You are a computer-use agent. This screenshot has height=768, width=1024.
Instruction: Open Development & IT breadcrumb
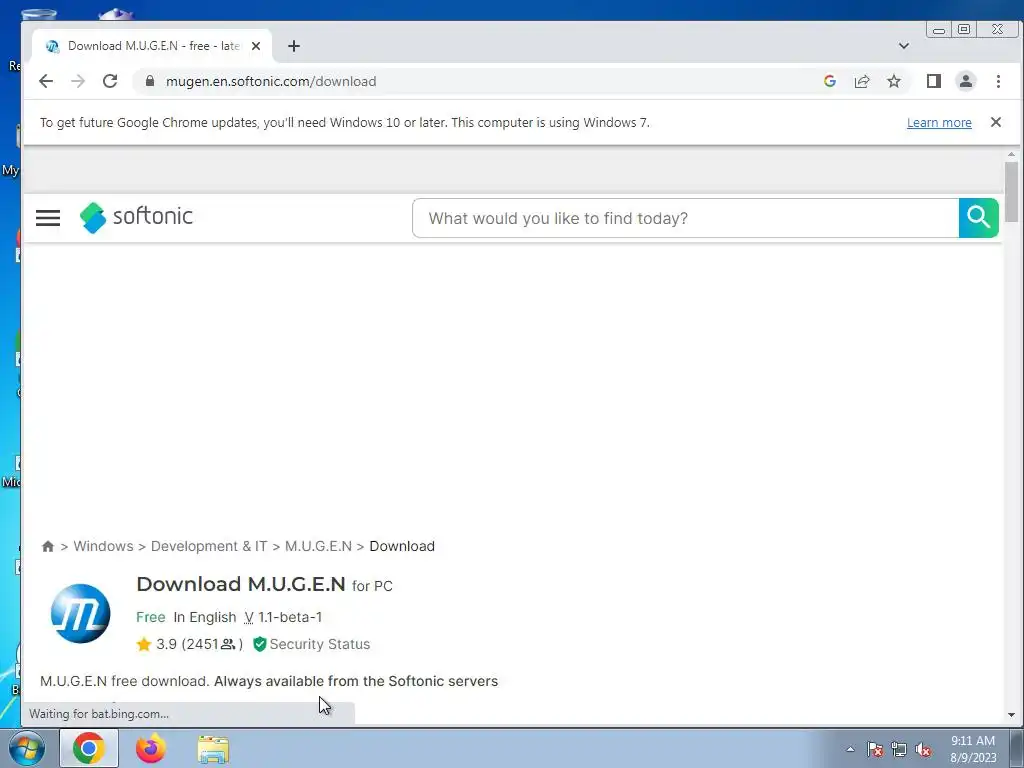pyautogui.click(x=209, y=546)
